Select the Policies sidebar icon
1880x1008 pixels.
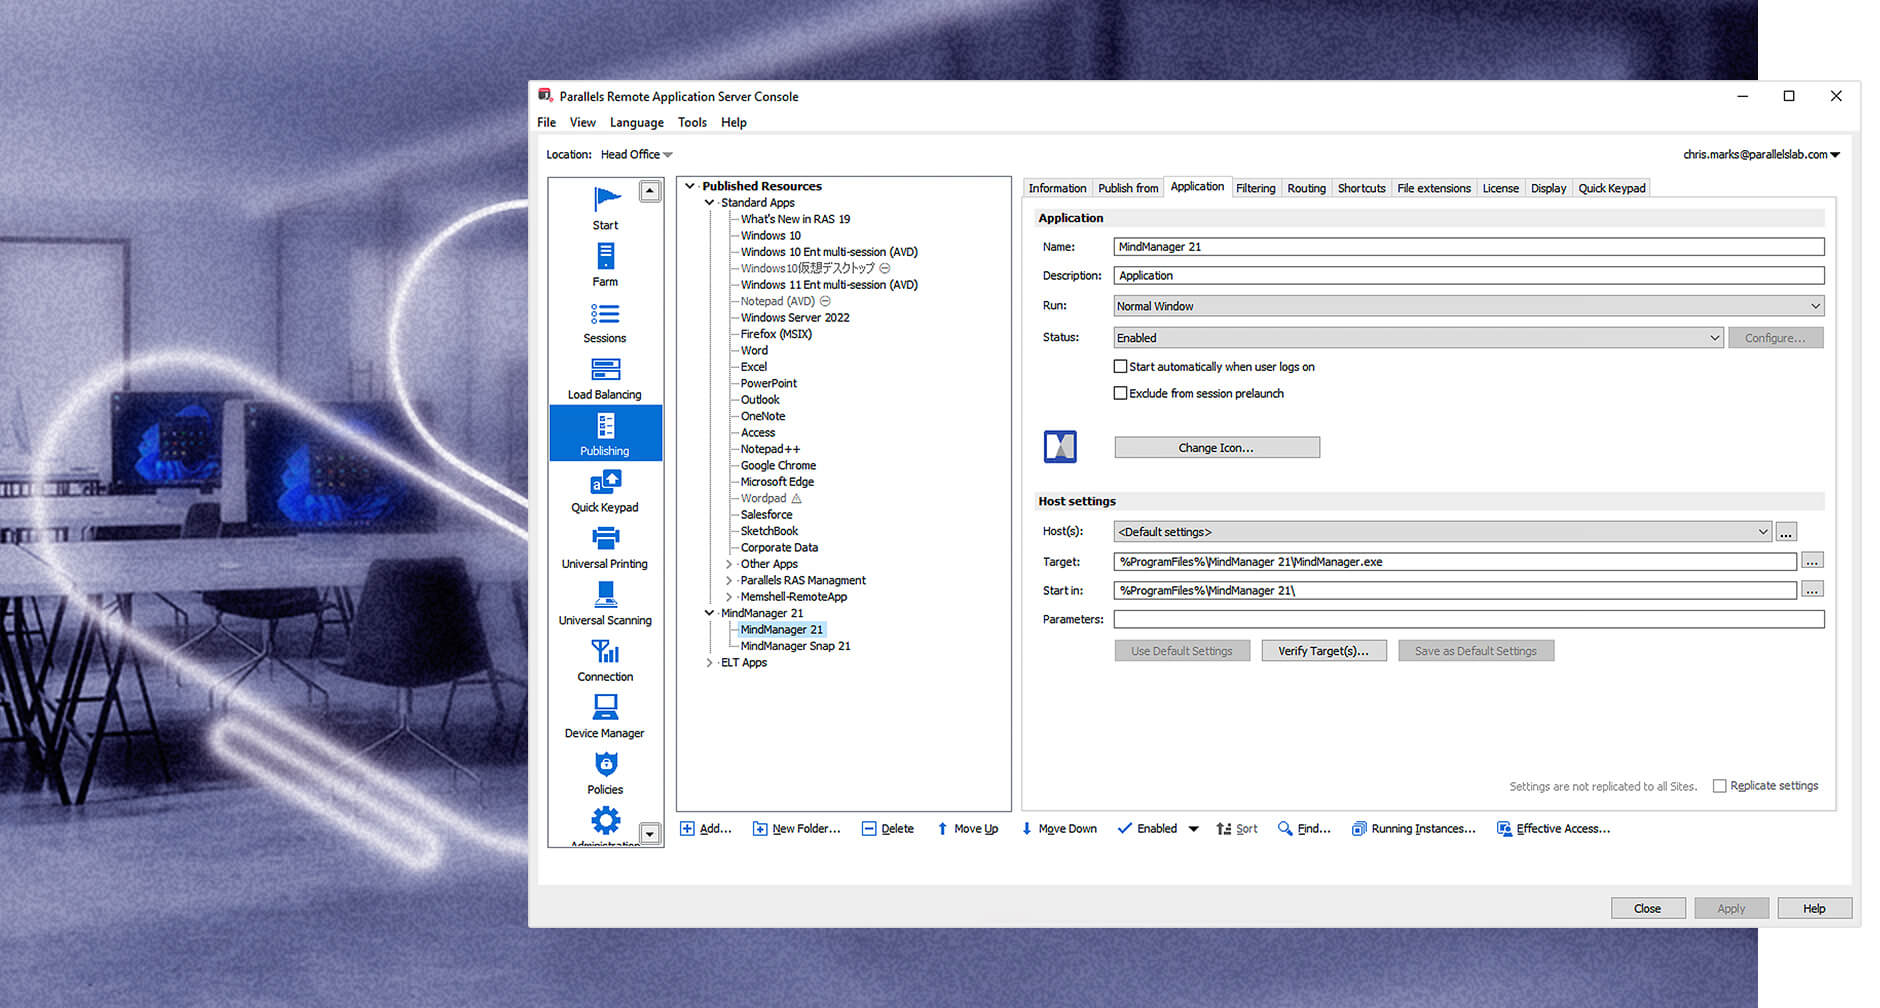[604, 763]
